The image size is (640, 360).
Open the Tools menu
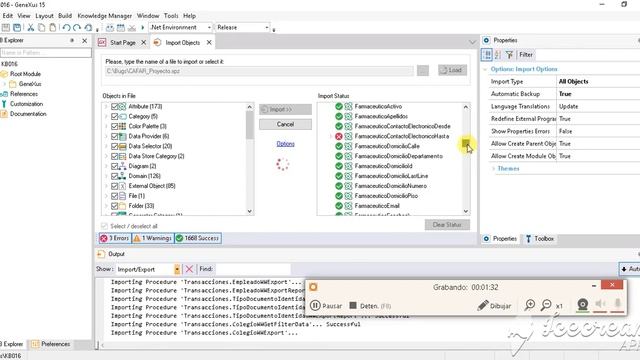click(x=171, y=16)
